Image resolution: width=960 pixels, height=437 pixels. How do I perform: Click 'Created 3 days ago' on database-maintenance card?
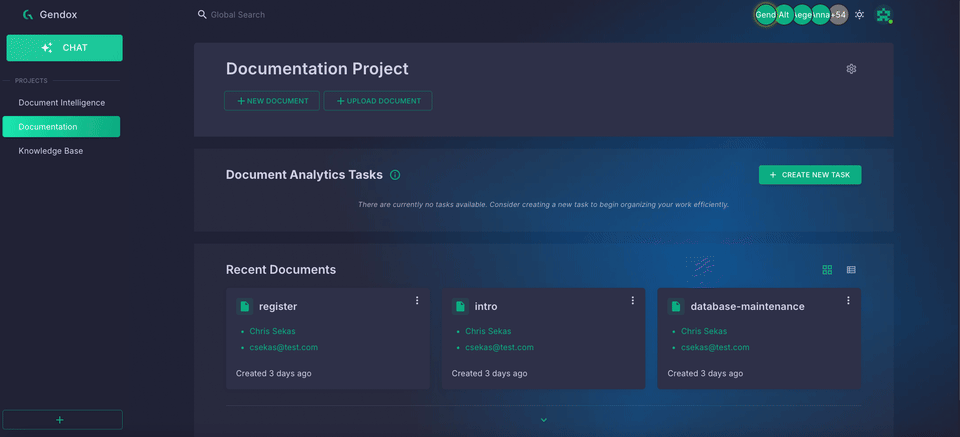tap(705, 373)
